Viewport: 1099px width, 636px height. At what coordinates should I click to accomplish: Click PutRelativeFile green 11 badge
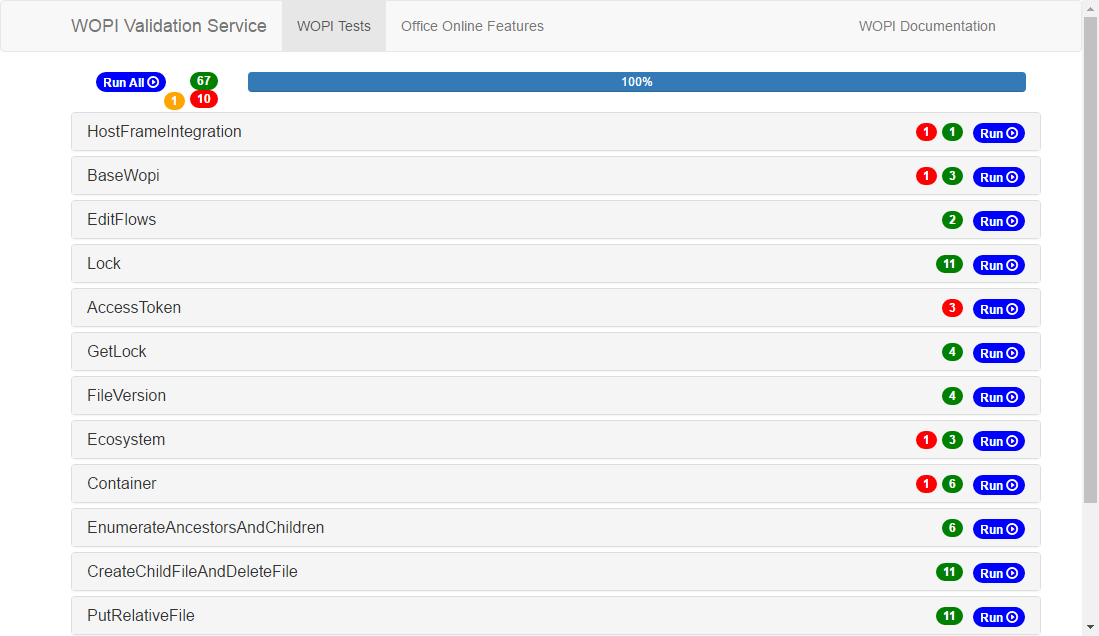[949, 616]
